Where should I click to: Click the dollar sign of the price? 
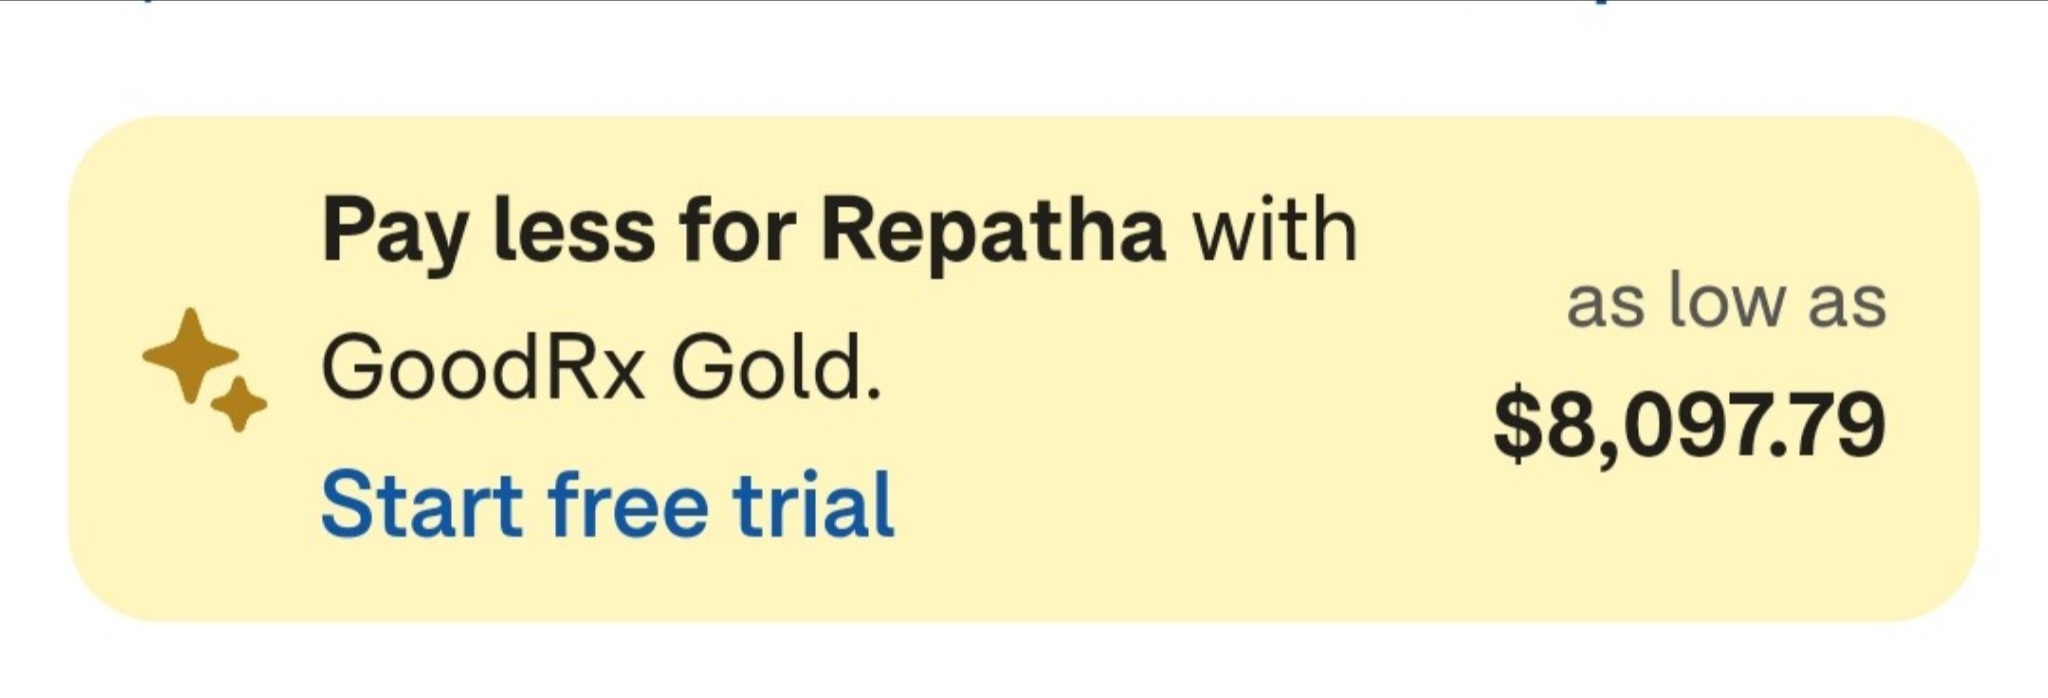coord(1516,427)
